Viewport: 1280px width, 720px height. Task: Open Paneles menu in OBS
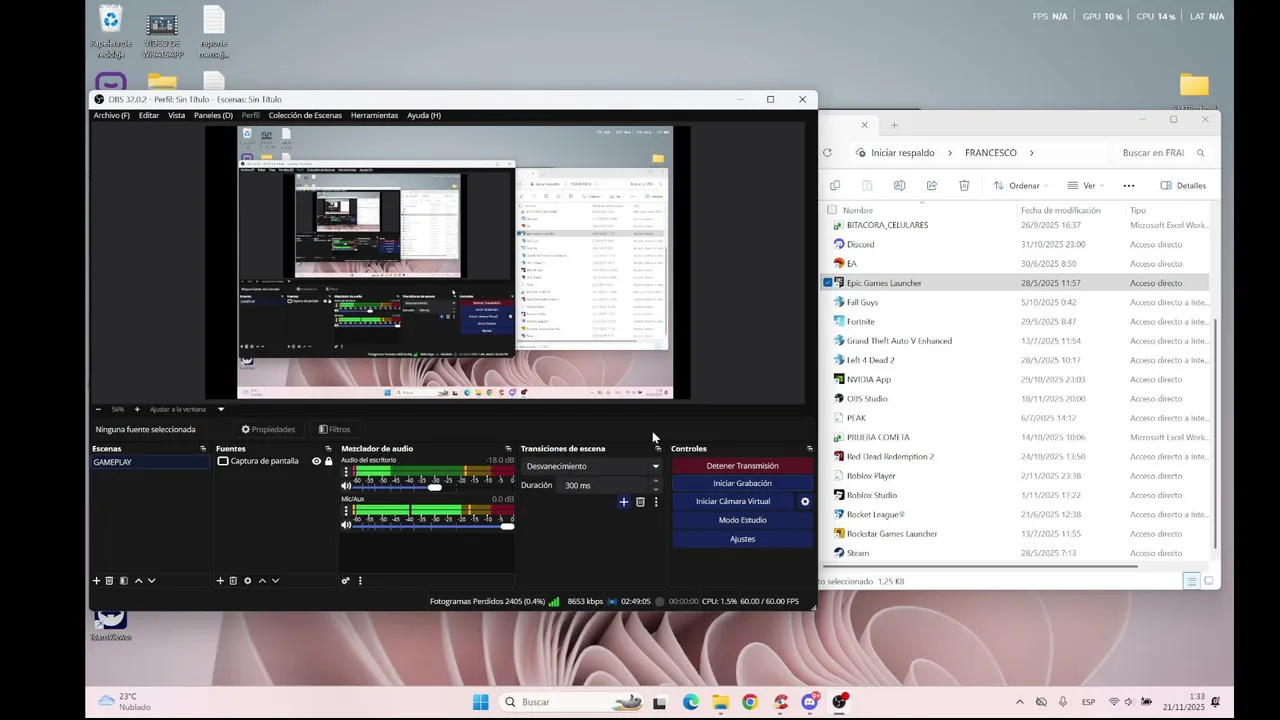coord(213,115)
